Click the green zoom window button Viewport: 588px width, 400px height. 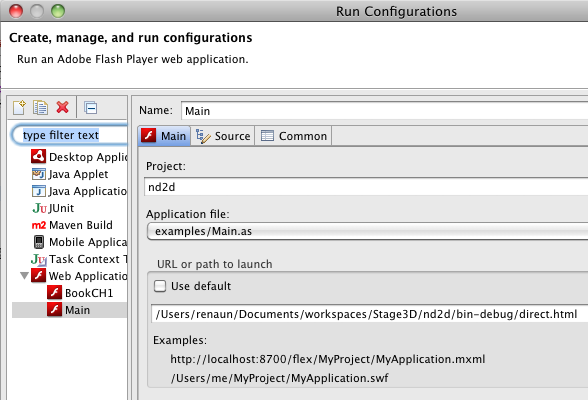[x=58, y=11]
